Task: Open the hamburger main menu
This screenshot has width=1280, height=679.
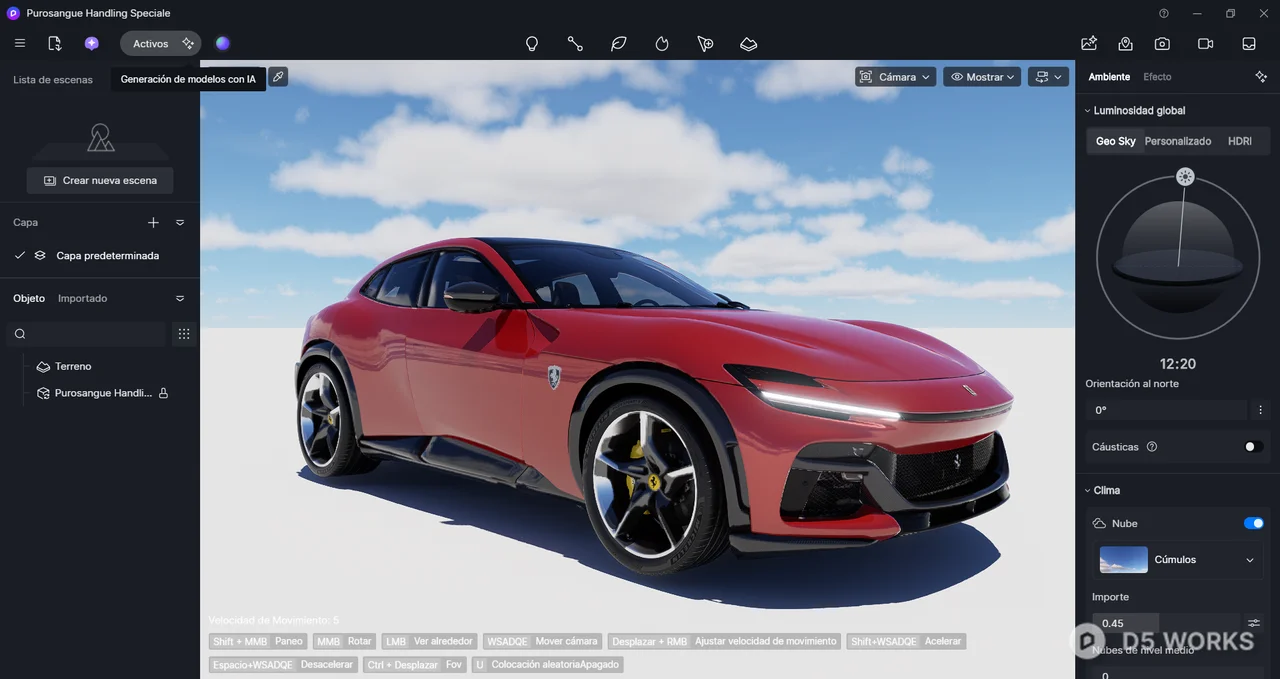Action: pos(20,43)
